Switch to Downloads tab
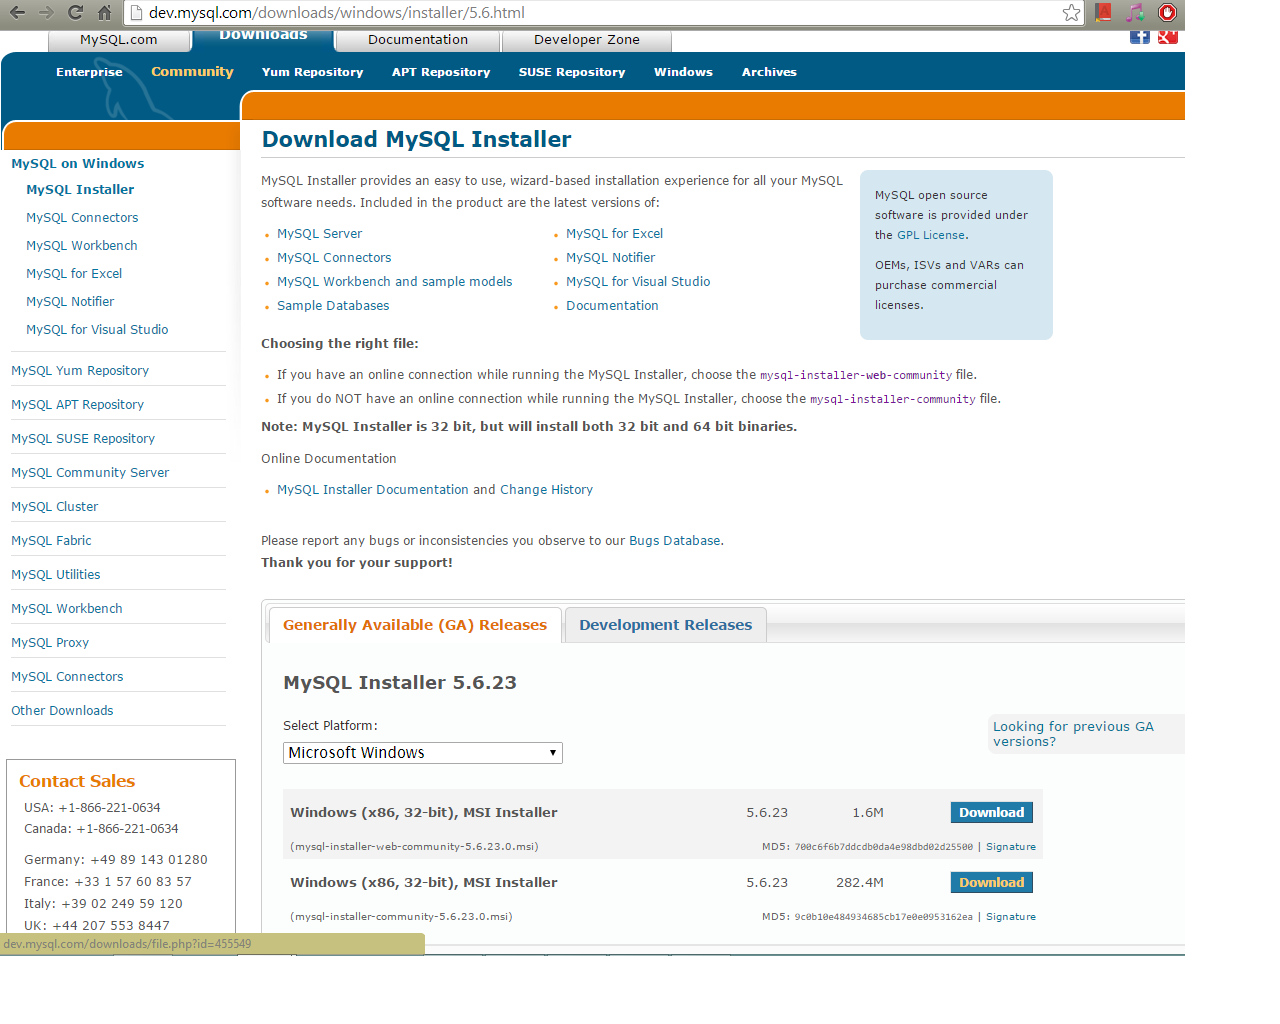Viewport: 1280px width, 1024px height. coord(264,38)
